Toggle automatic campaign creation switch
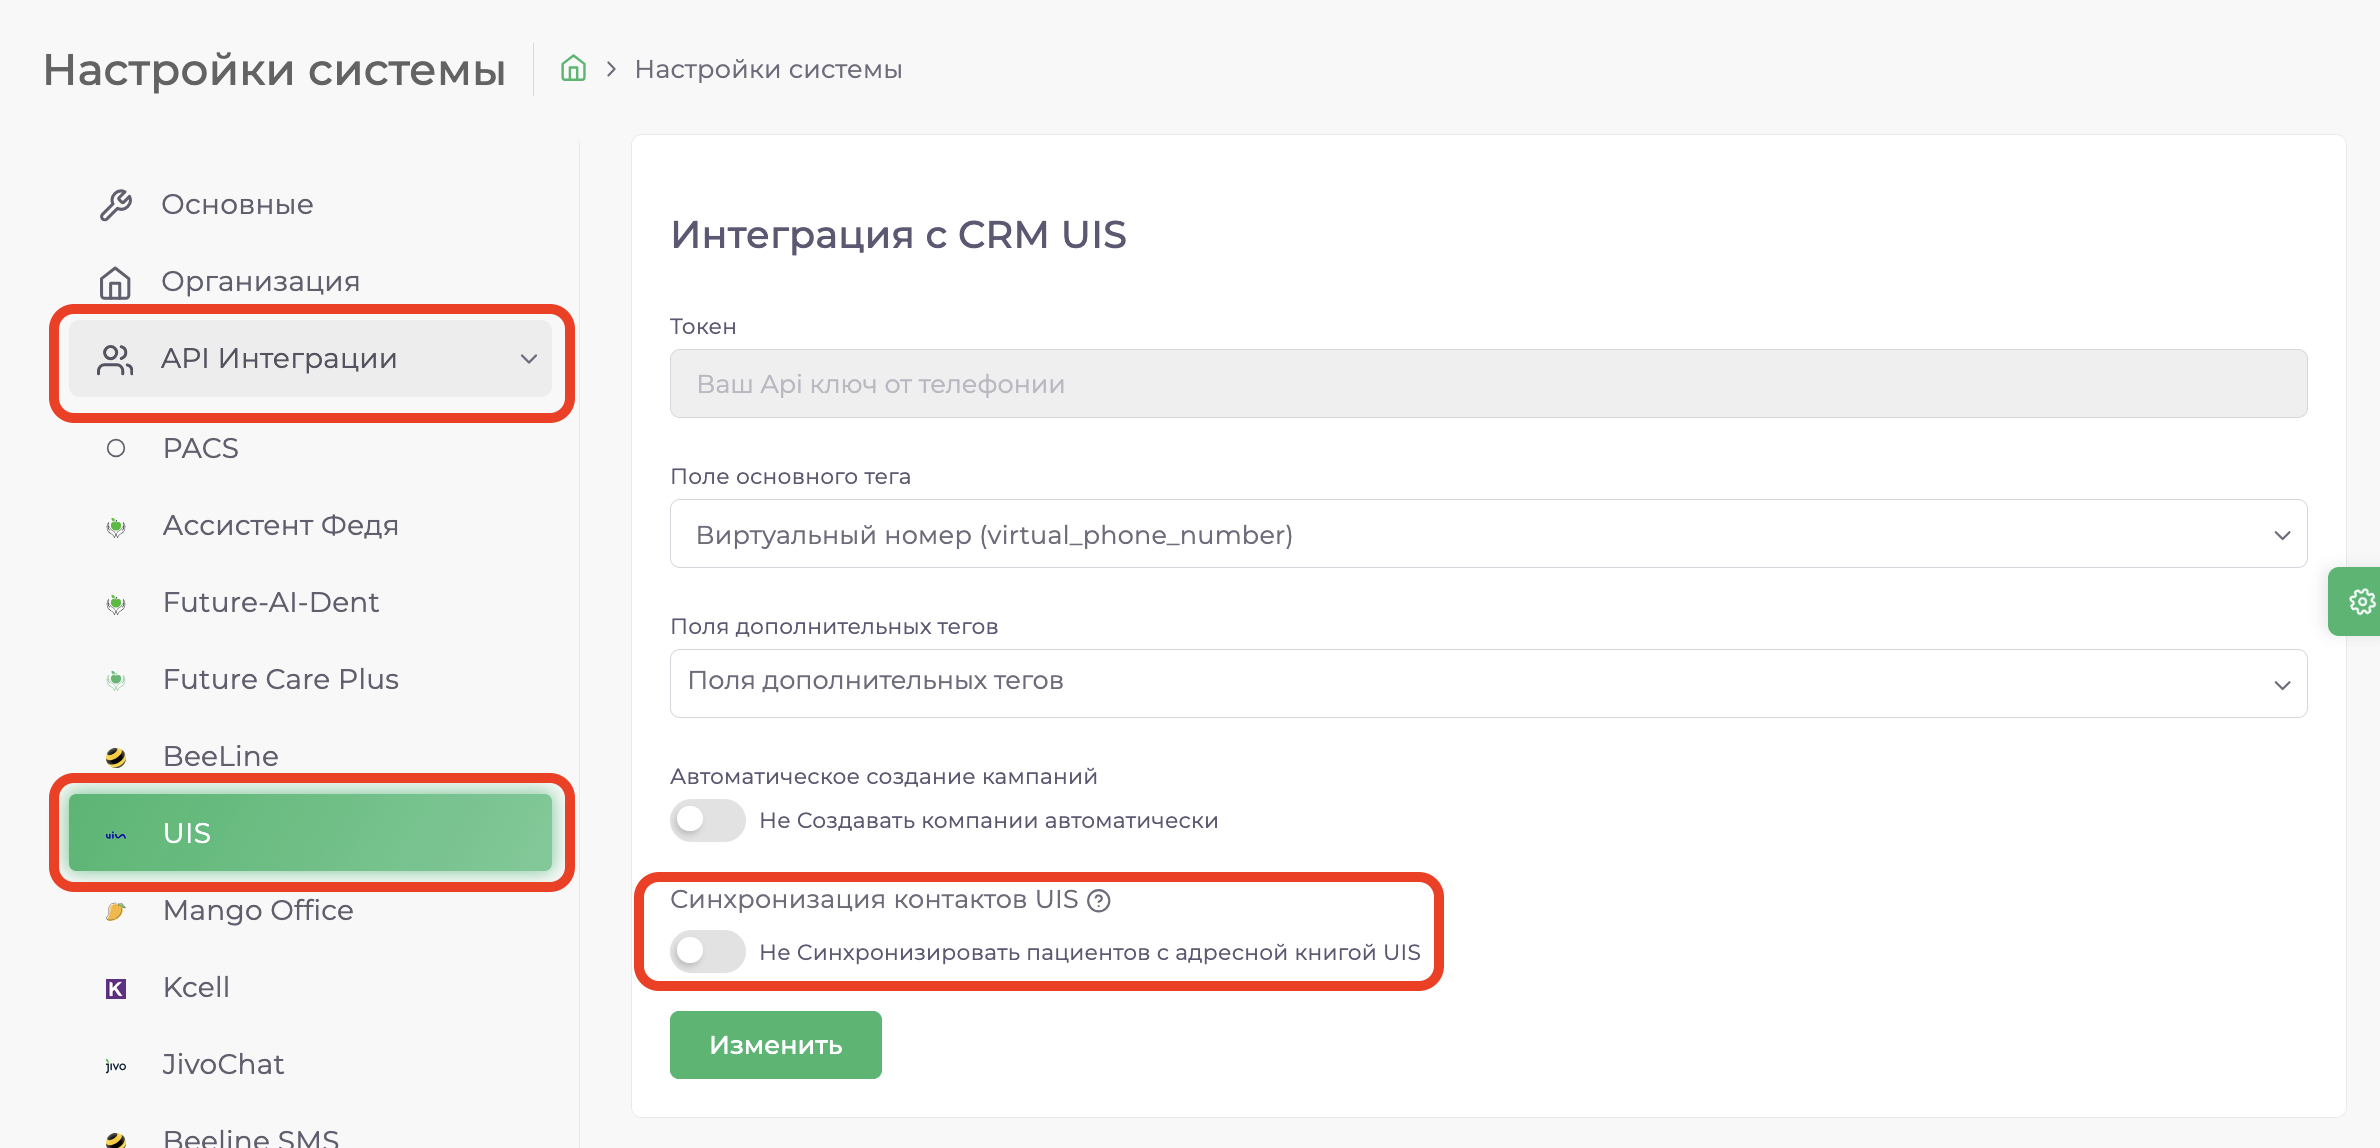The height and width of the screenshot is (1148, 2380). 707,820
